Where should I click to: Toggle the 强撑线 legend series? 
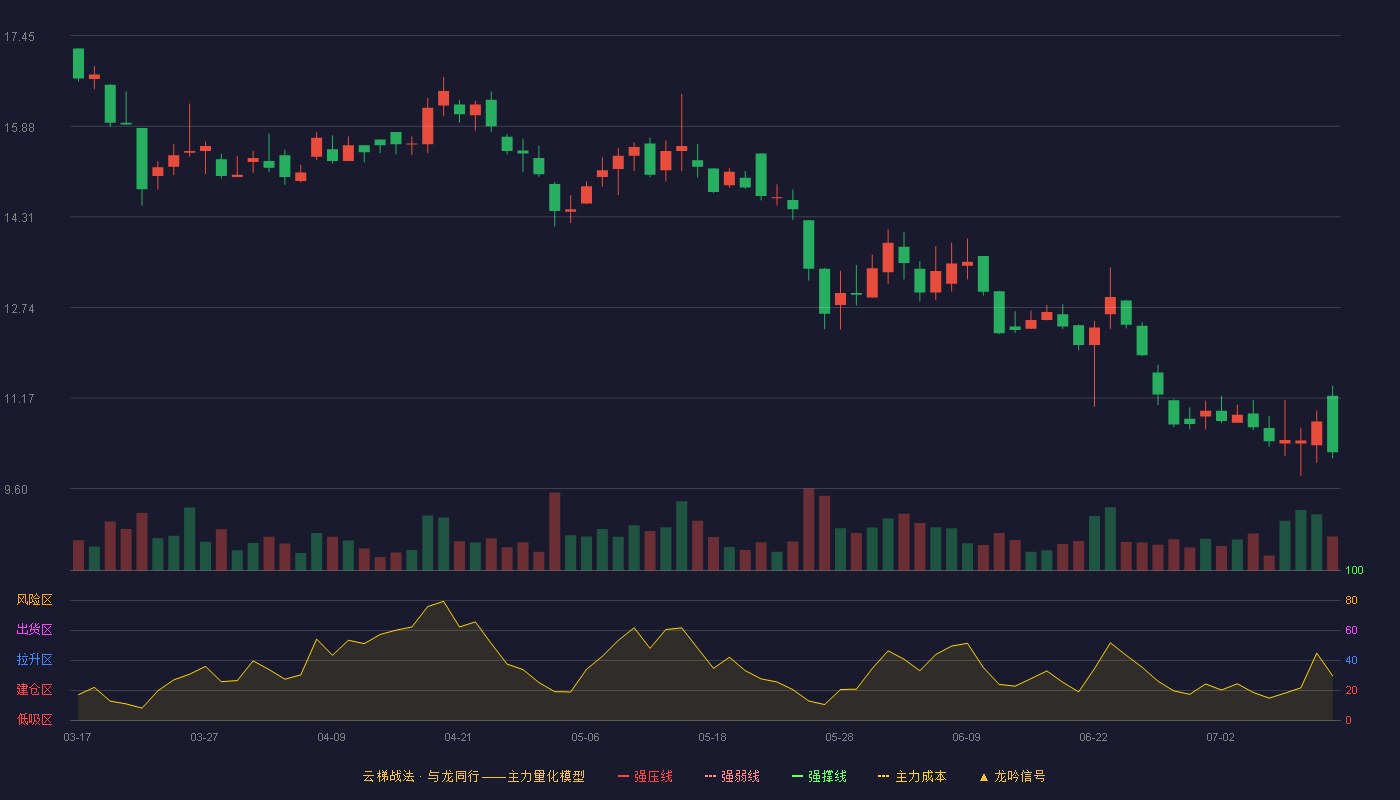(x=819, y=776)
